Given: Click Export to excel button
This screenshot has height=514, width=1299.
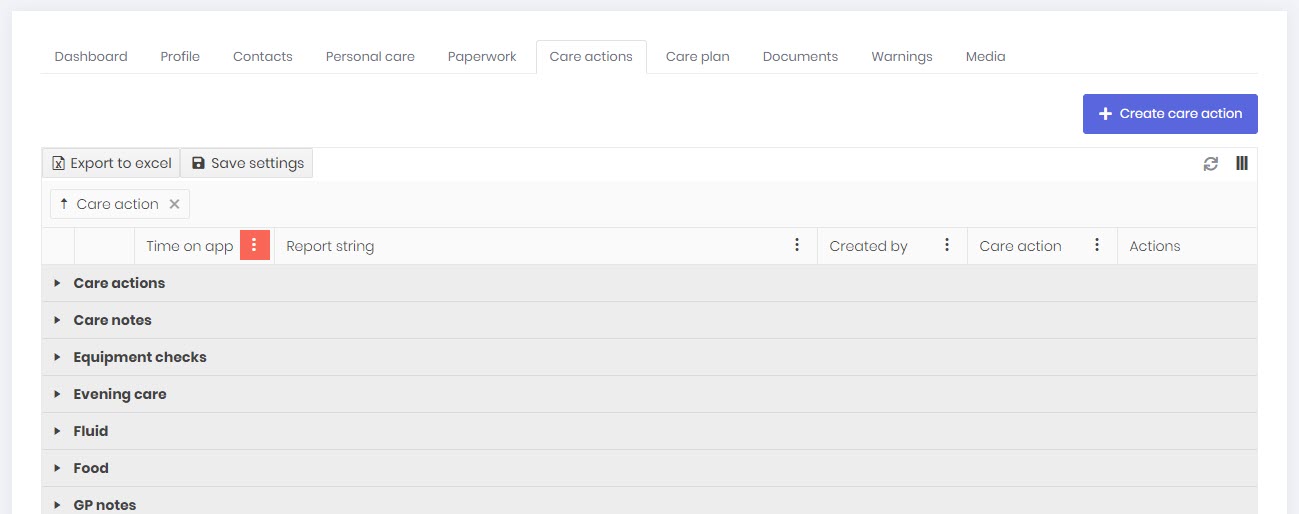Looking at the screenshot, I should coord(111,163).
